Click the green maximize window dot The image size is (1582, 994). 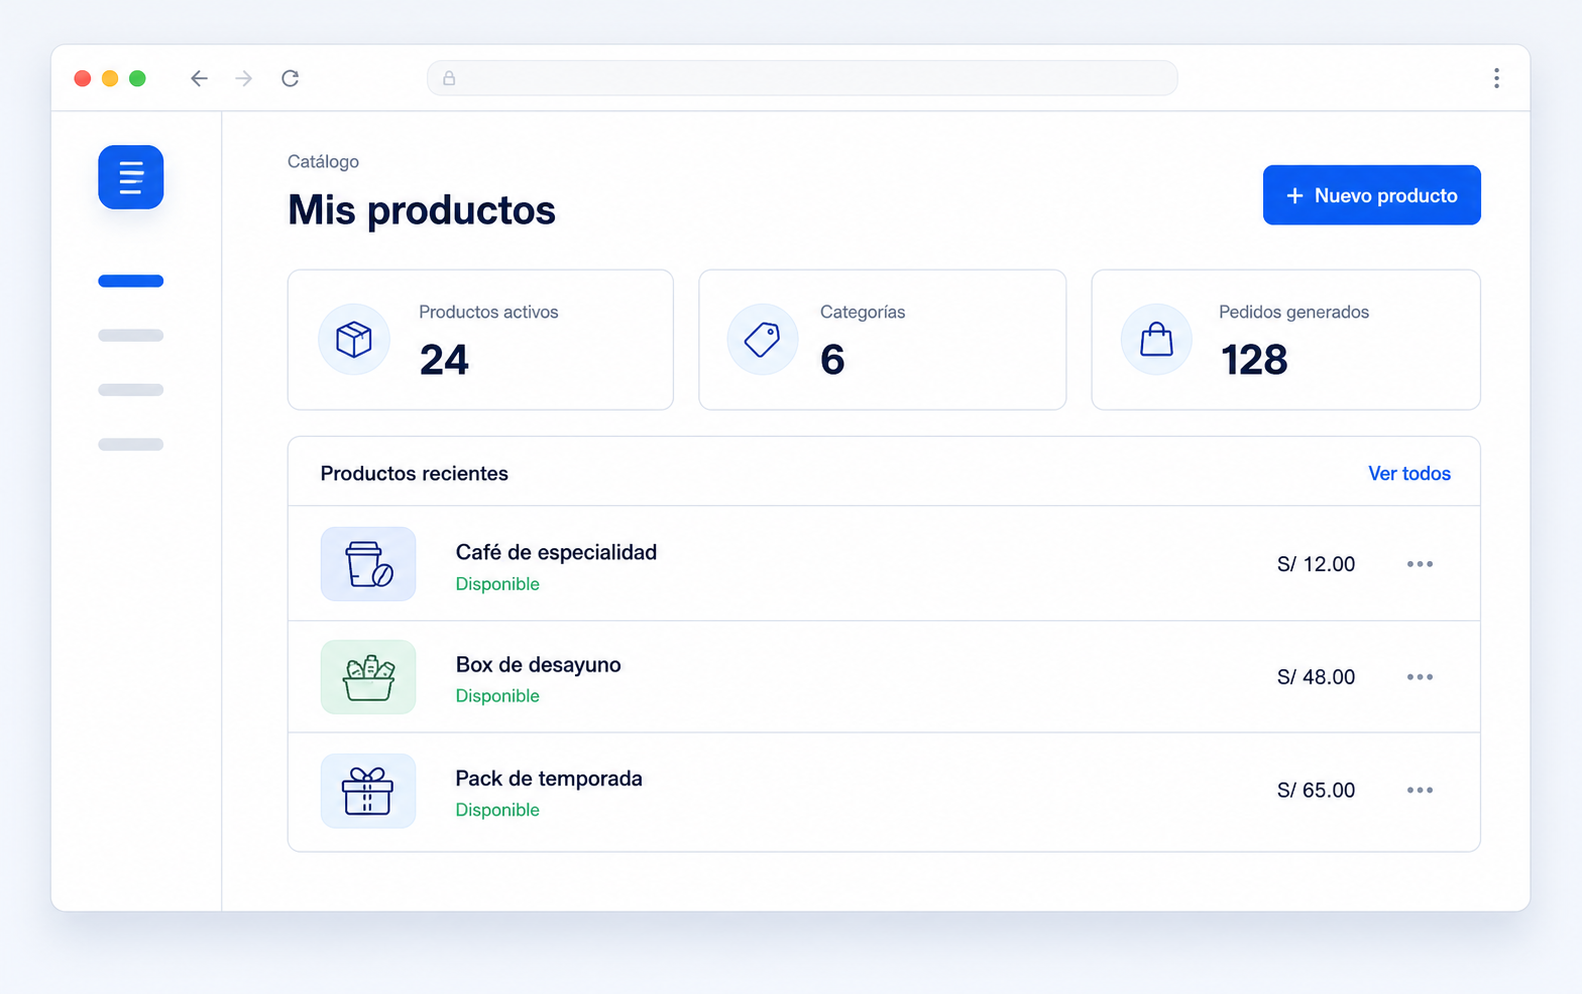click(138, 78)
